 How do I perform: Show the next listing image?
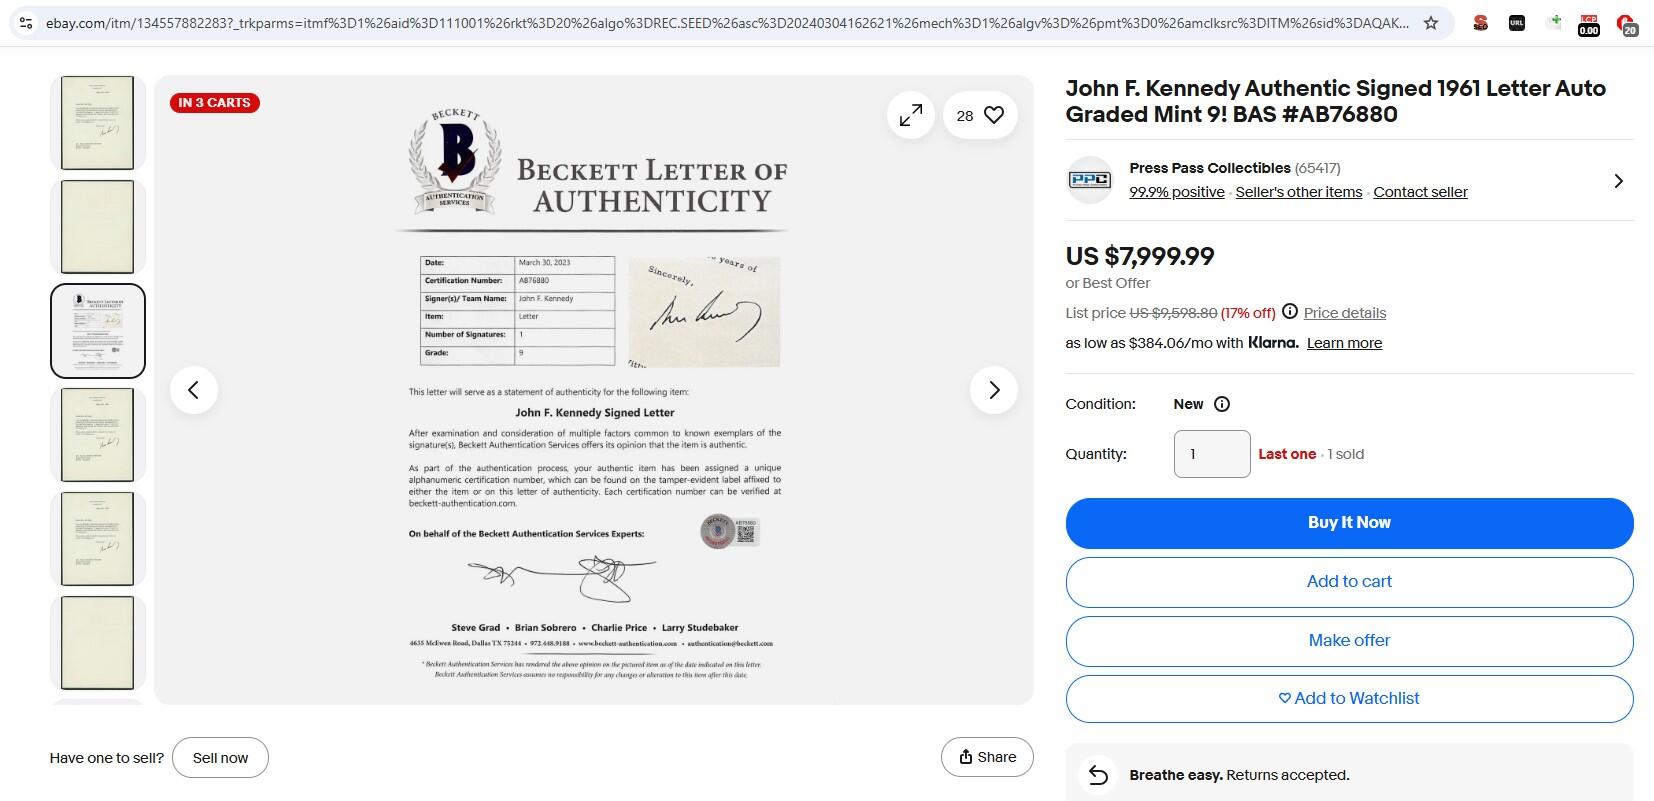(x=993, y=390)
